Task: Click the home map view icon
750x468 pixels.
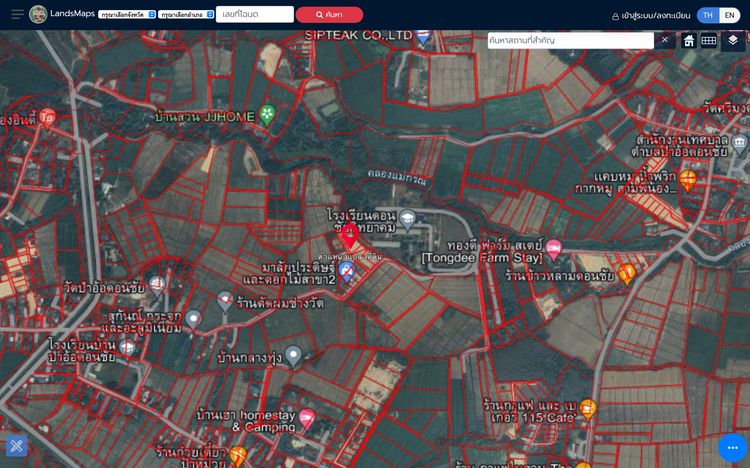Action: [689, 40]
